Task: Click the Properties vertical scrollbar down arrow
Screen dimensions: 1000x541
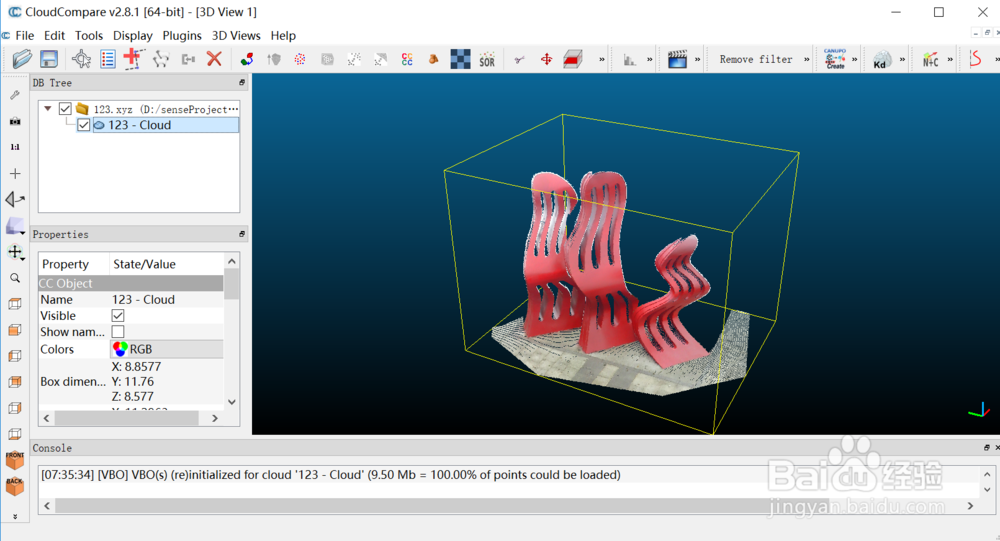Action: pos(232,402)
